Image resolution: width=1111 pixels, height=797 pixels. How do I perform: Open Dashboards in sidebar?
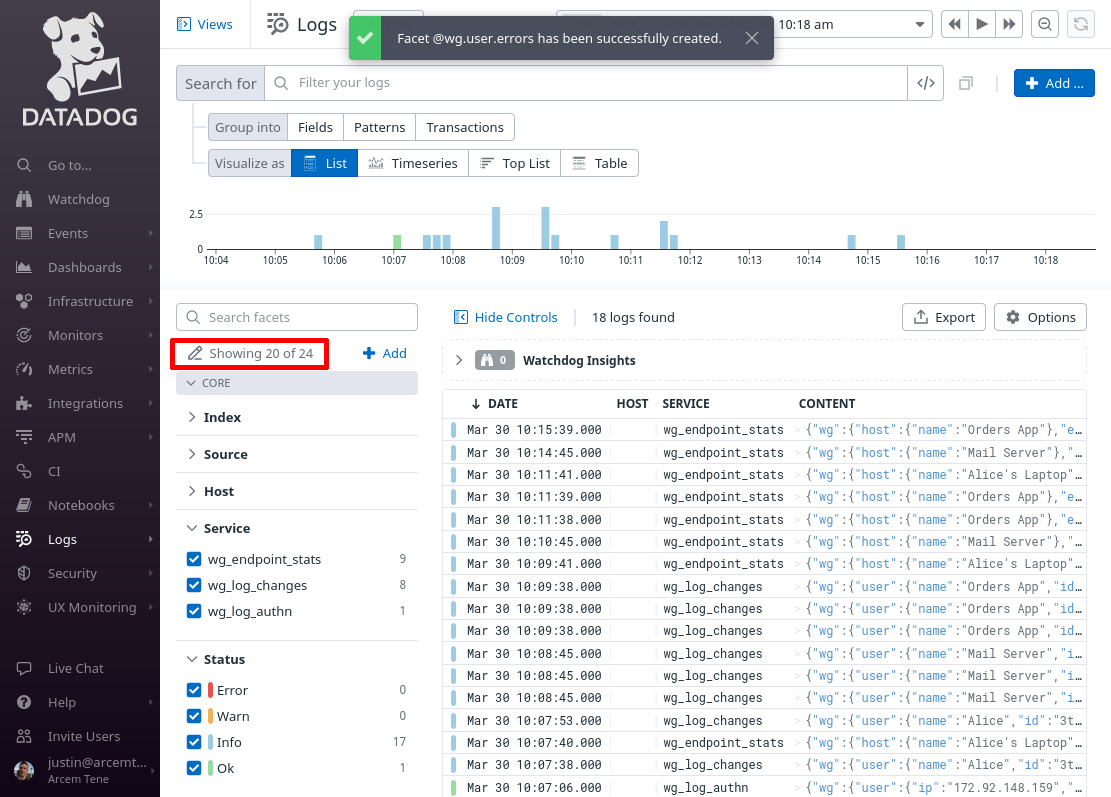pyautogui.click(x=84, y=267)
